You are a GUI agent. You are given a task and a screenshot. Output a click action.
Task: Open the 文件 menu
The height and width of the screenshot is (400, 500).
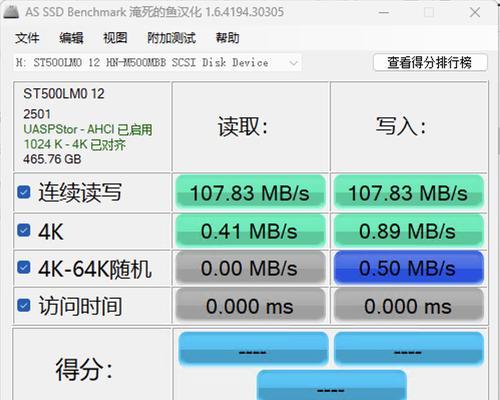pyautogui.click(x=27, y=38)
